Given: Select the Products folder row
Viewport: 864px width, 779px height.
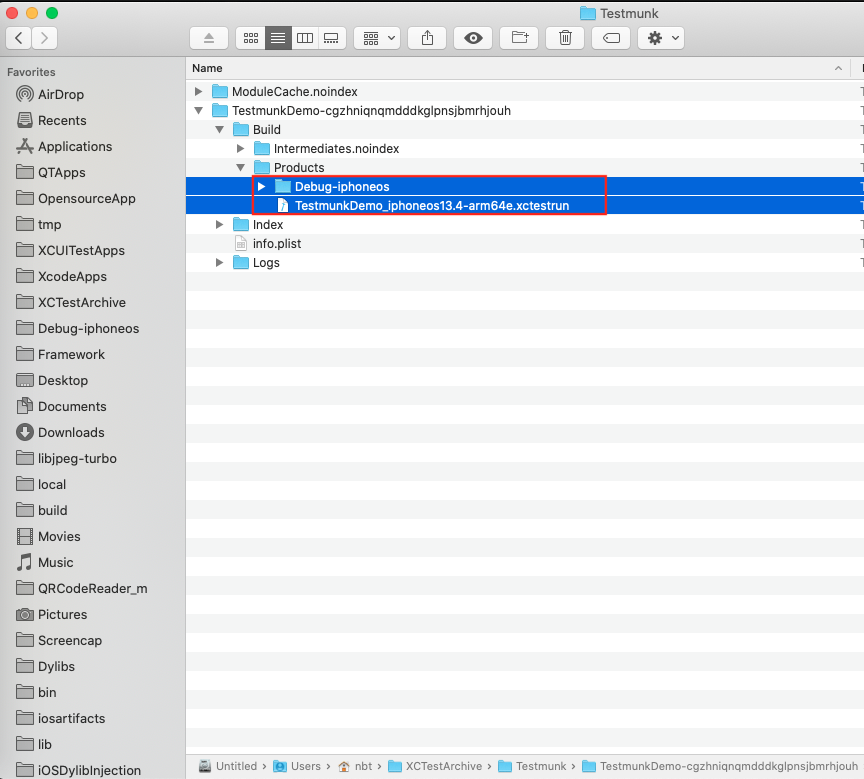Looking at the screenshot, I should click(525, 167).
